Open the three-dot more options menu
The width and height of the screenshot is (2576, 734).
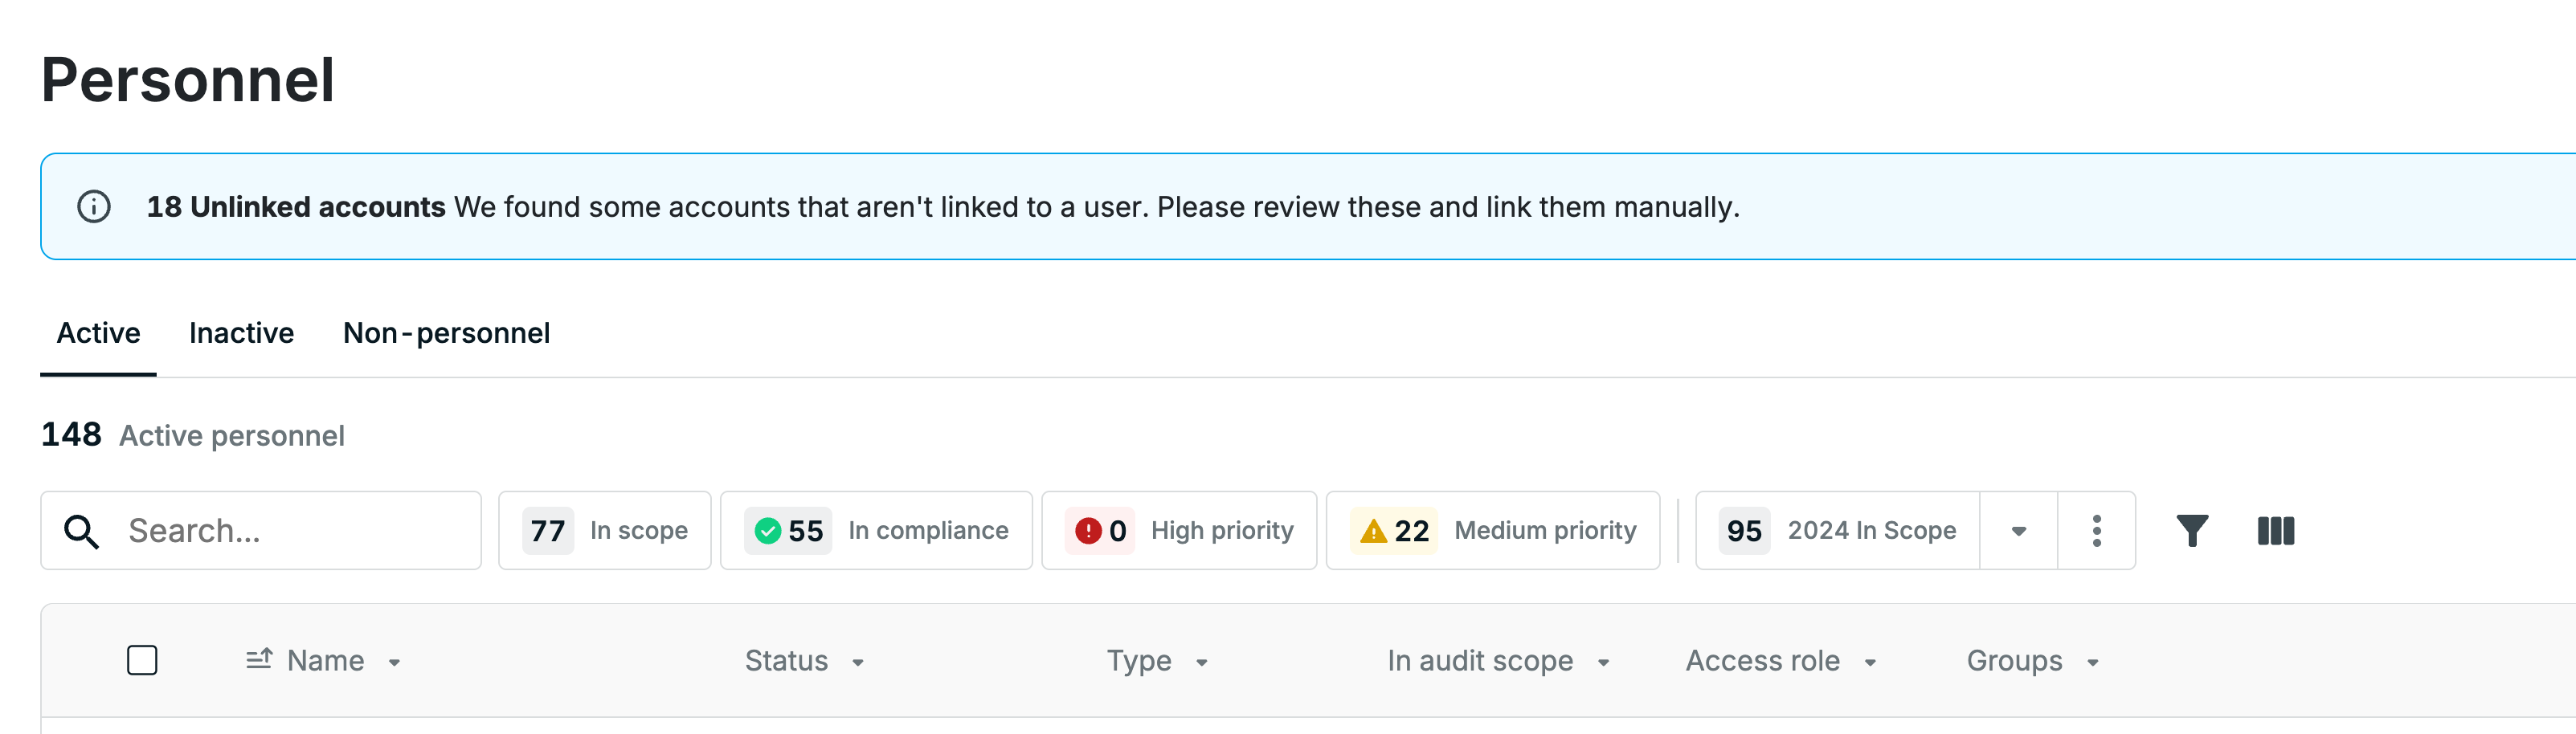2097,531
